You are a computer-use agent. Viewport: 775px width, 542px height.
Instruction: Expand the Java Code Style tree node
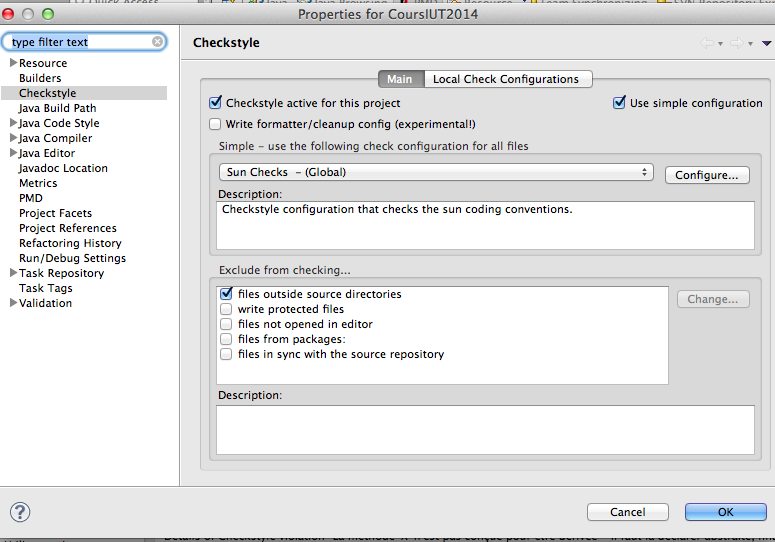point(13,123)
